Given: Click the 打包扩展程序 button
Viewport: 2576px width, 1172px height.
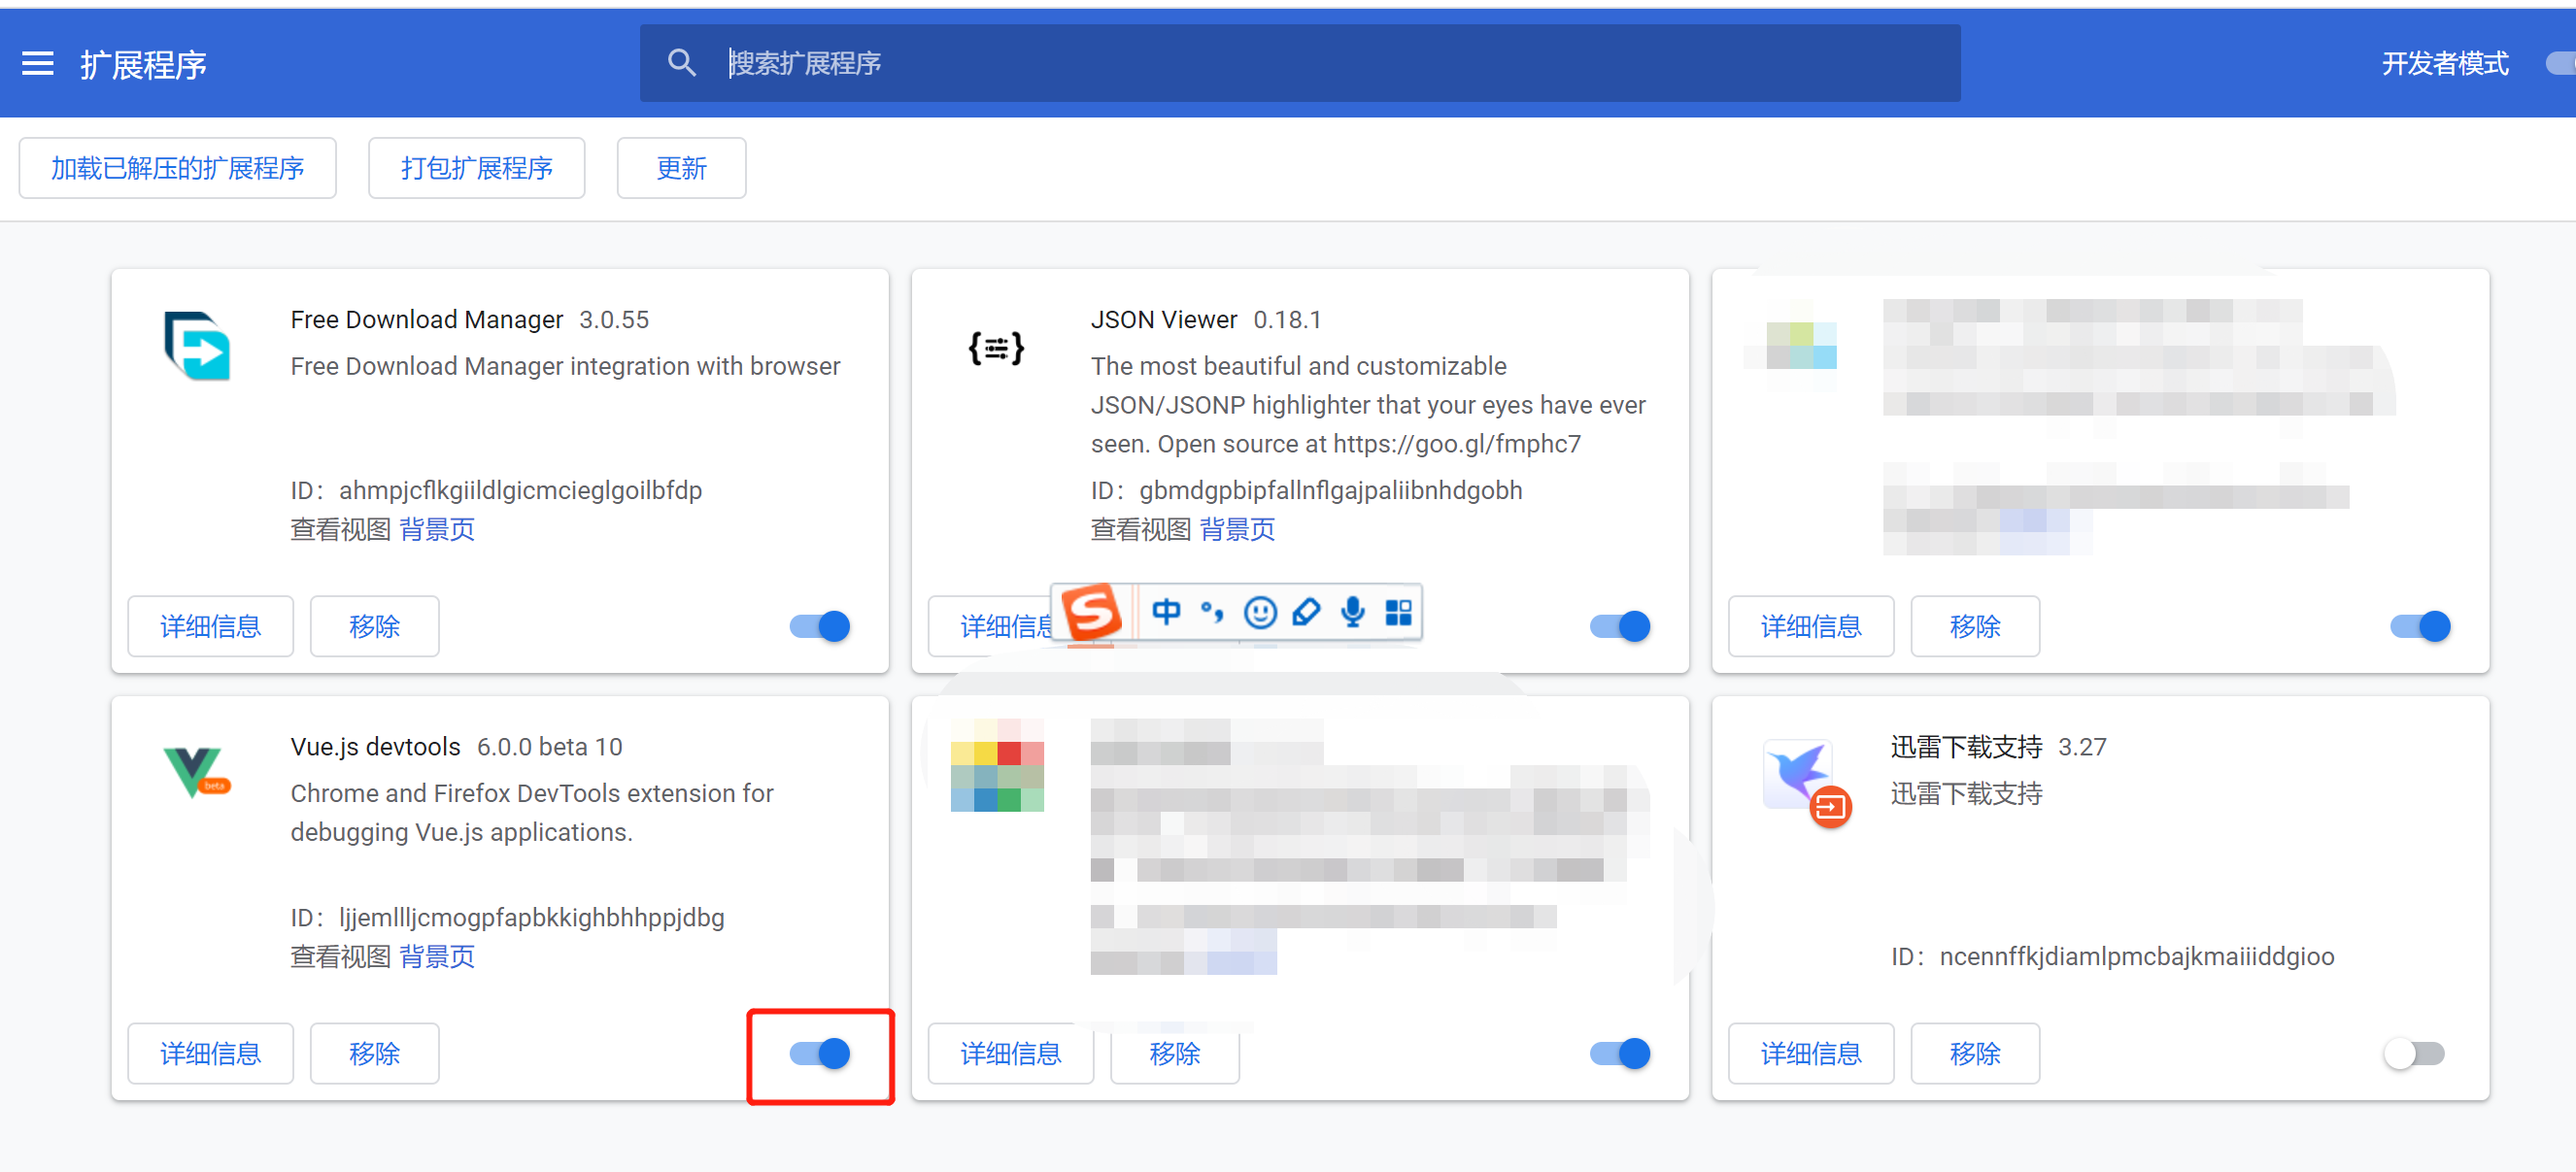Looking at the screenshot, I should (476, 168).
